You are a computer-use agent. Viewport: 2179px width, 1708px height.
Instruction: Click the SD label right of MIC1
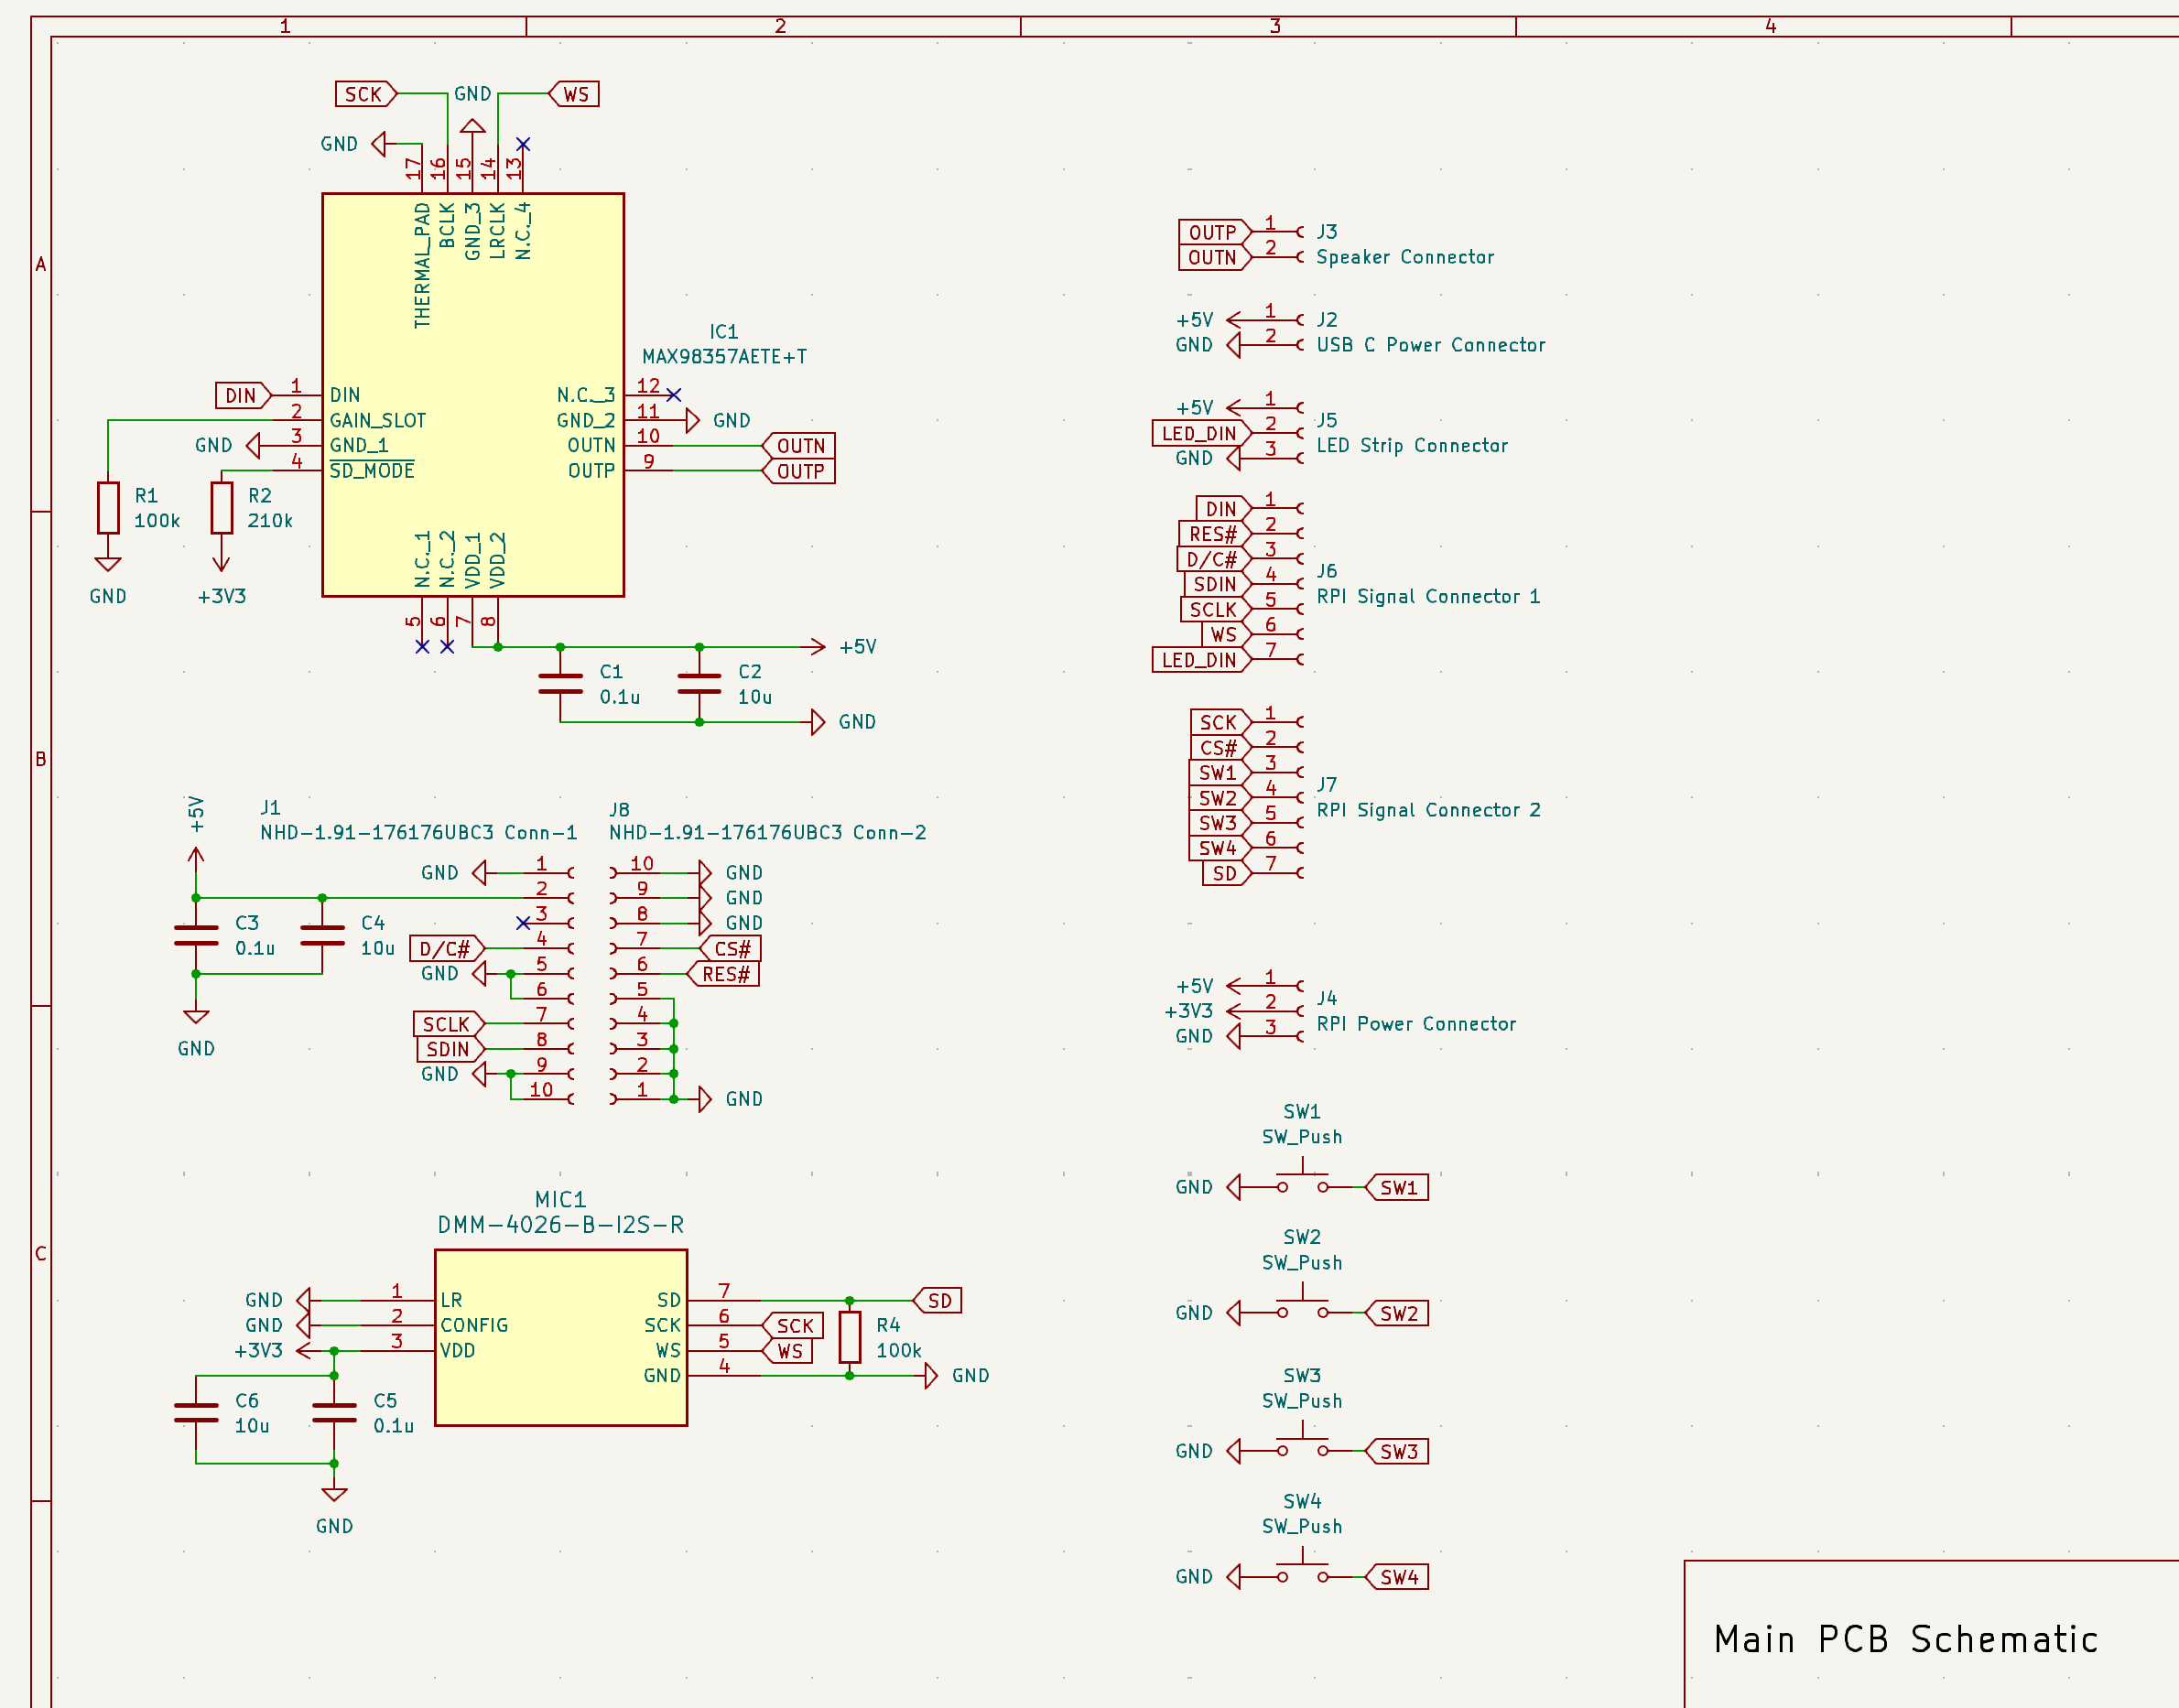tap(938, 1300)
